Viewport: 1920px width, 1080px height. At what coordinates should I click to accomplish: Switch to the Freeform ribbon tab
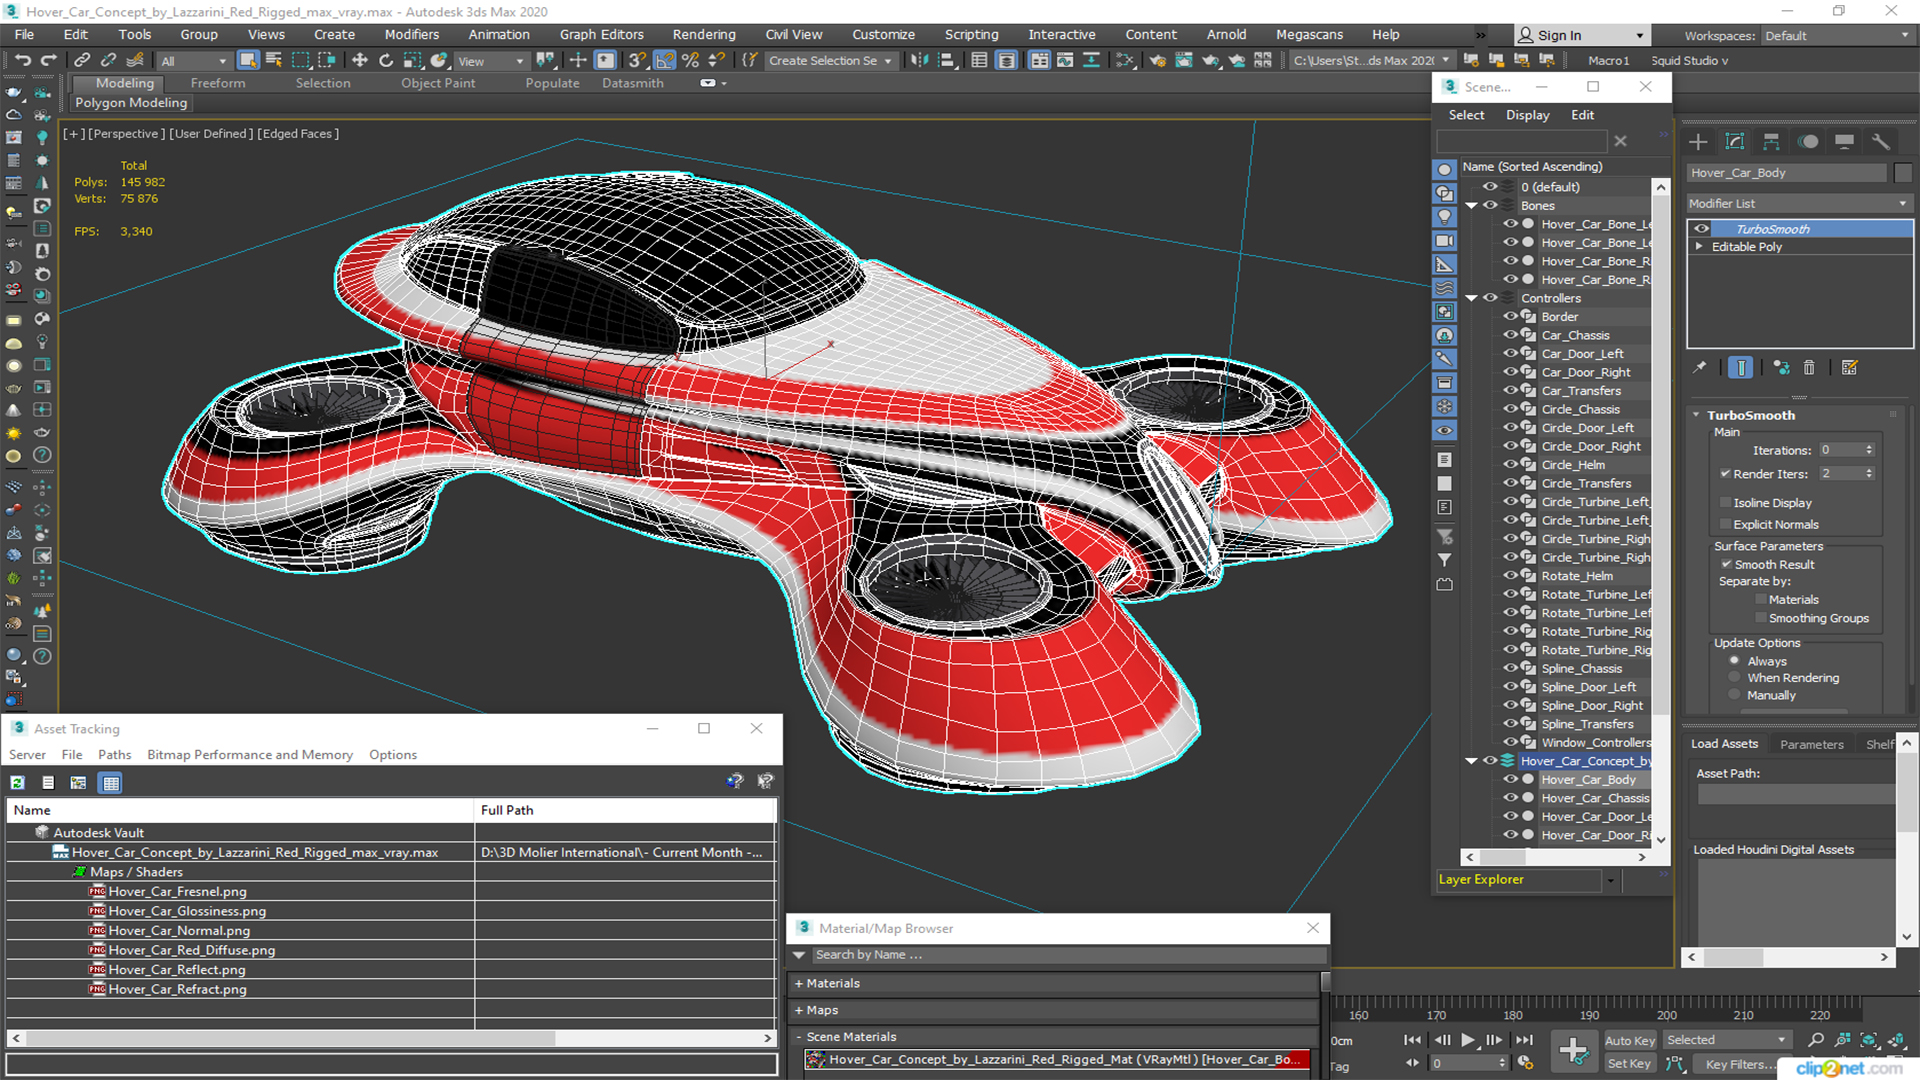tap(218, 84)
